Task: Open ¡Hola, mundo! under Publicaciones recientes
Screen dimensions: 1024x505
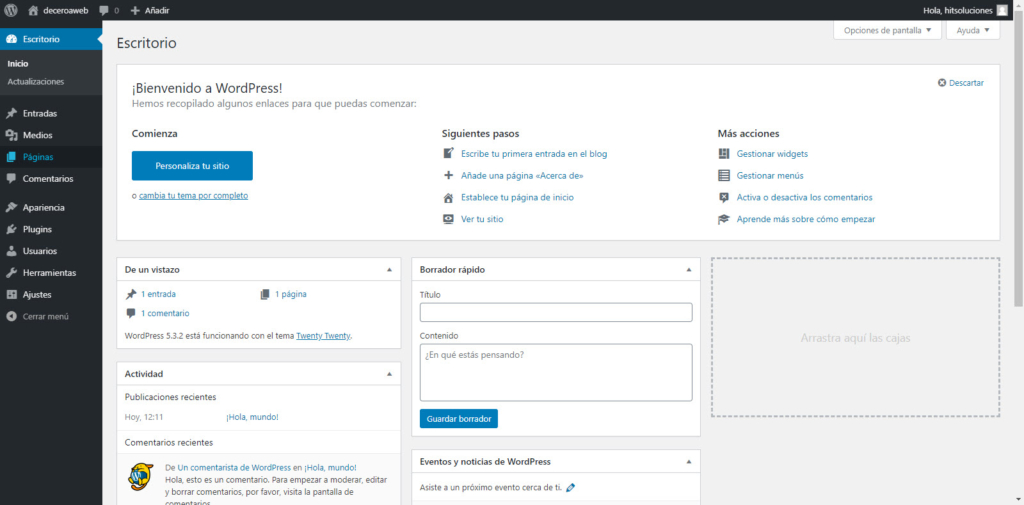Action: click(252, 417)
